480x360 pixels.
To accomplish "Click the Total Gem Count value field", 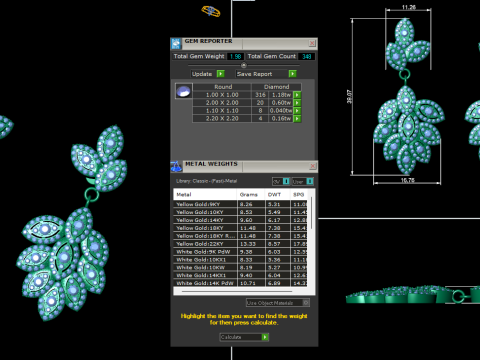I will 306,56.
